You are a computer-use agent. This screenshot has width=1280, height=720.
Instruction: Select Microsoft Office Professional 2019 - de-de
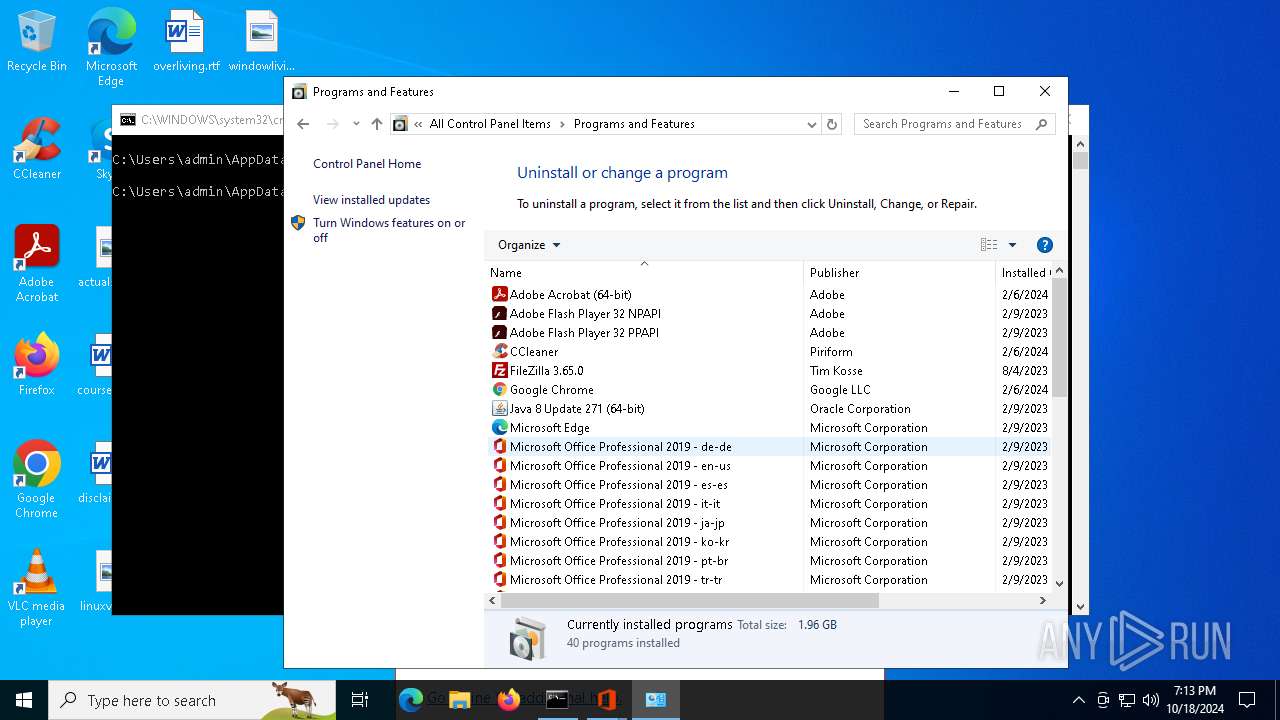click(770, 446)
